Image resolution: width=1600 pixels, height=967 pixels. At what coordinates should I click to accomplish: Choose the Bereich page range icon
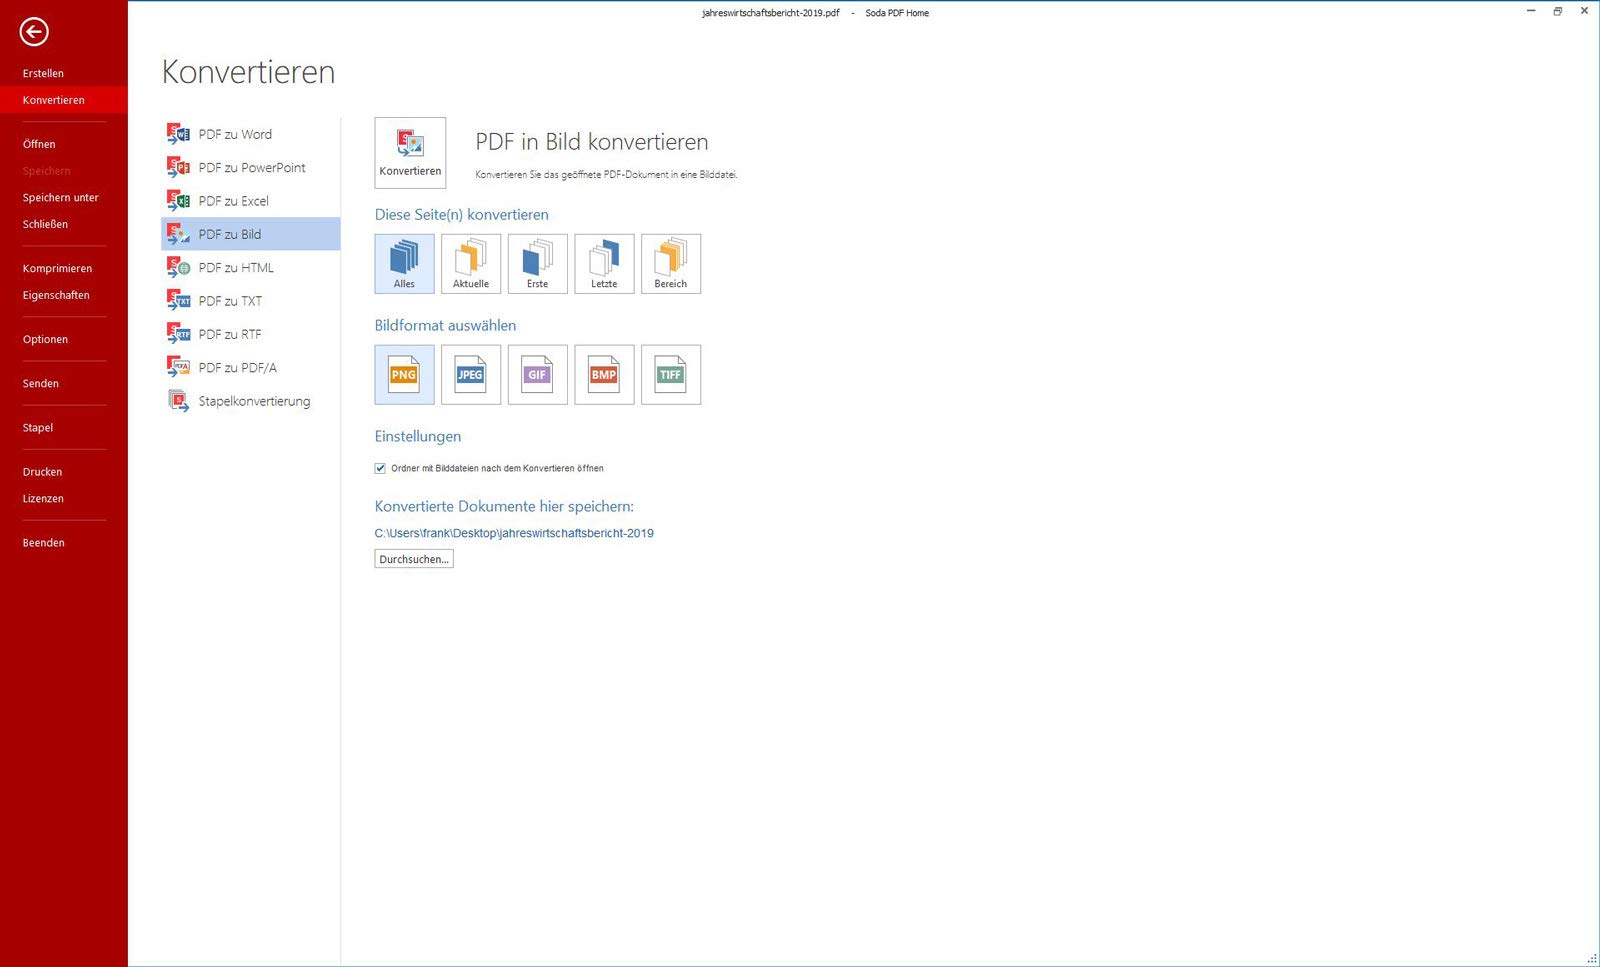[x=671, y=263]
